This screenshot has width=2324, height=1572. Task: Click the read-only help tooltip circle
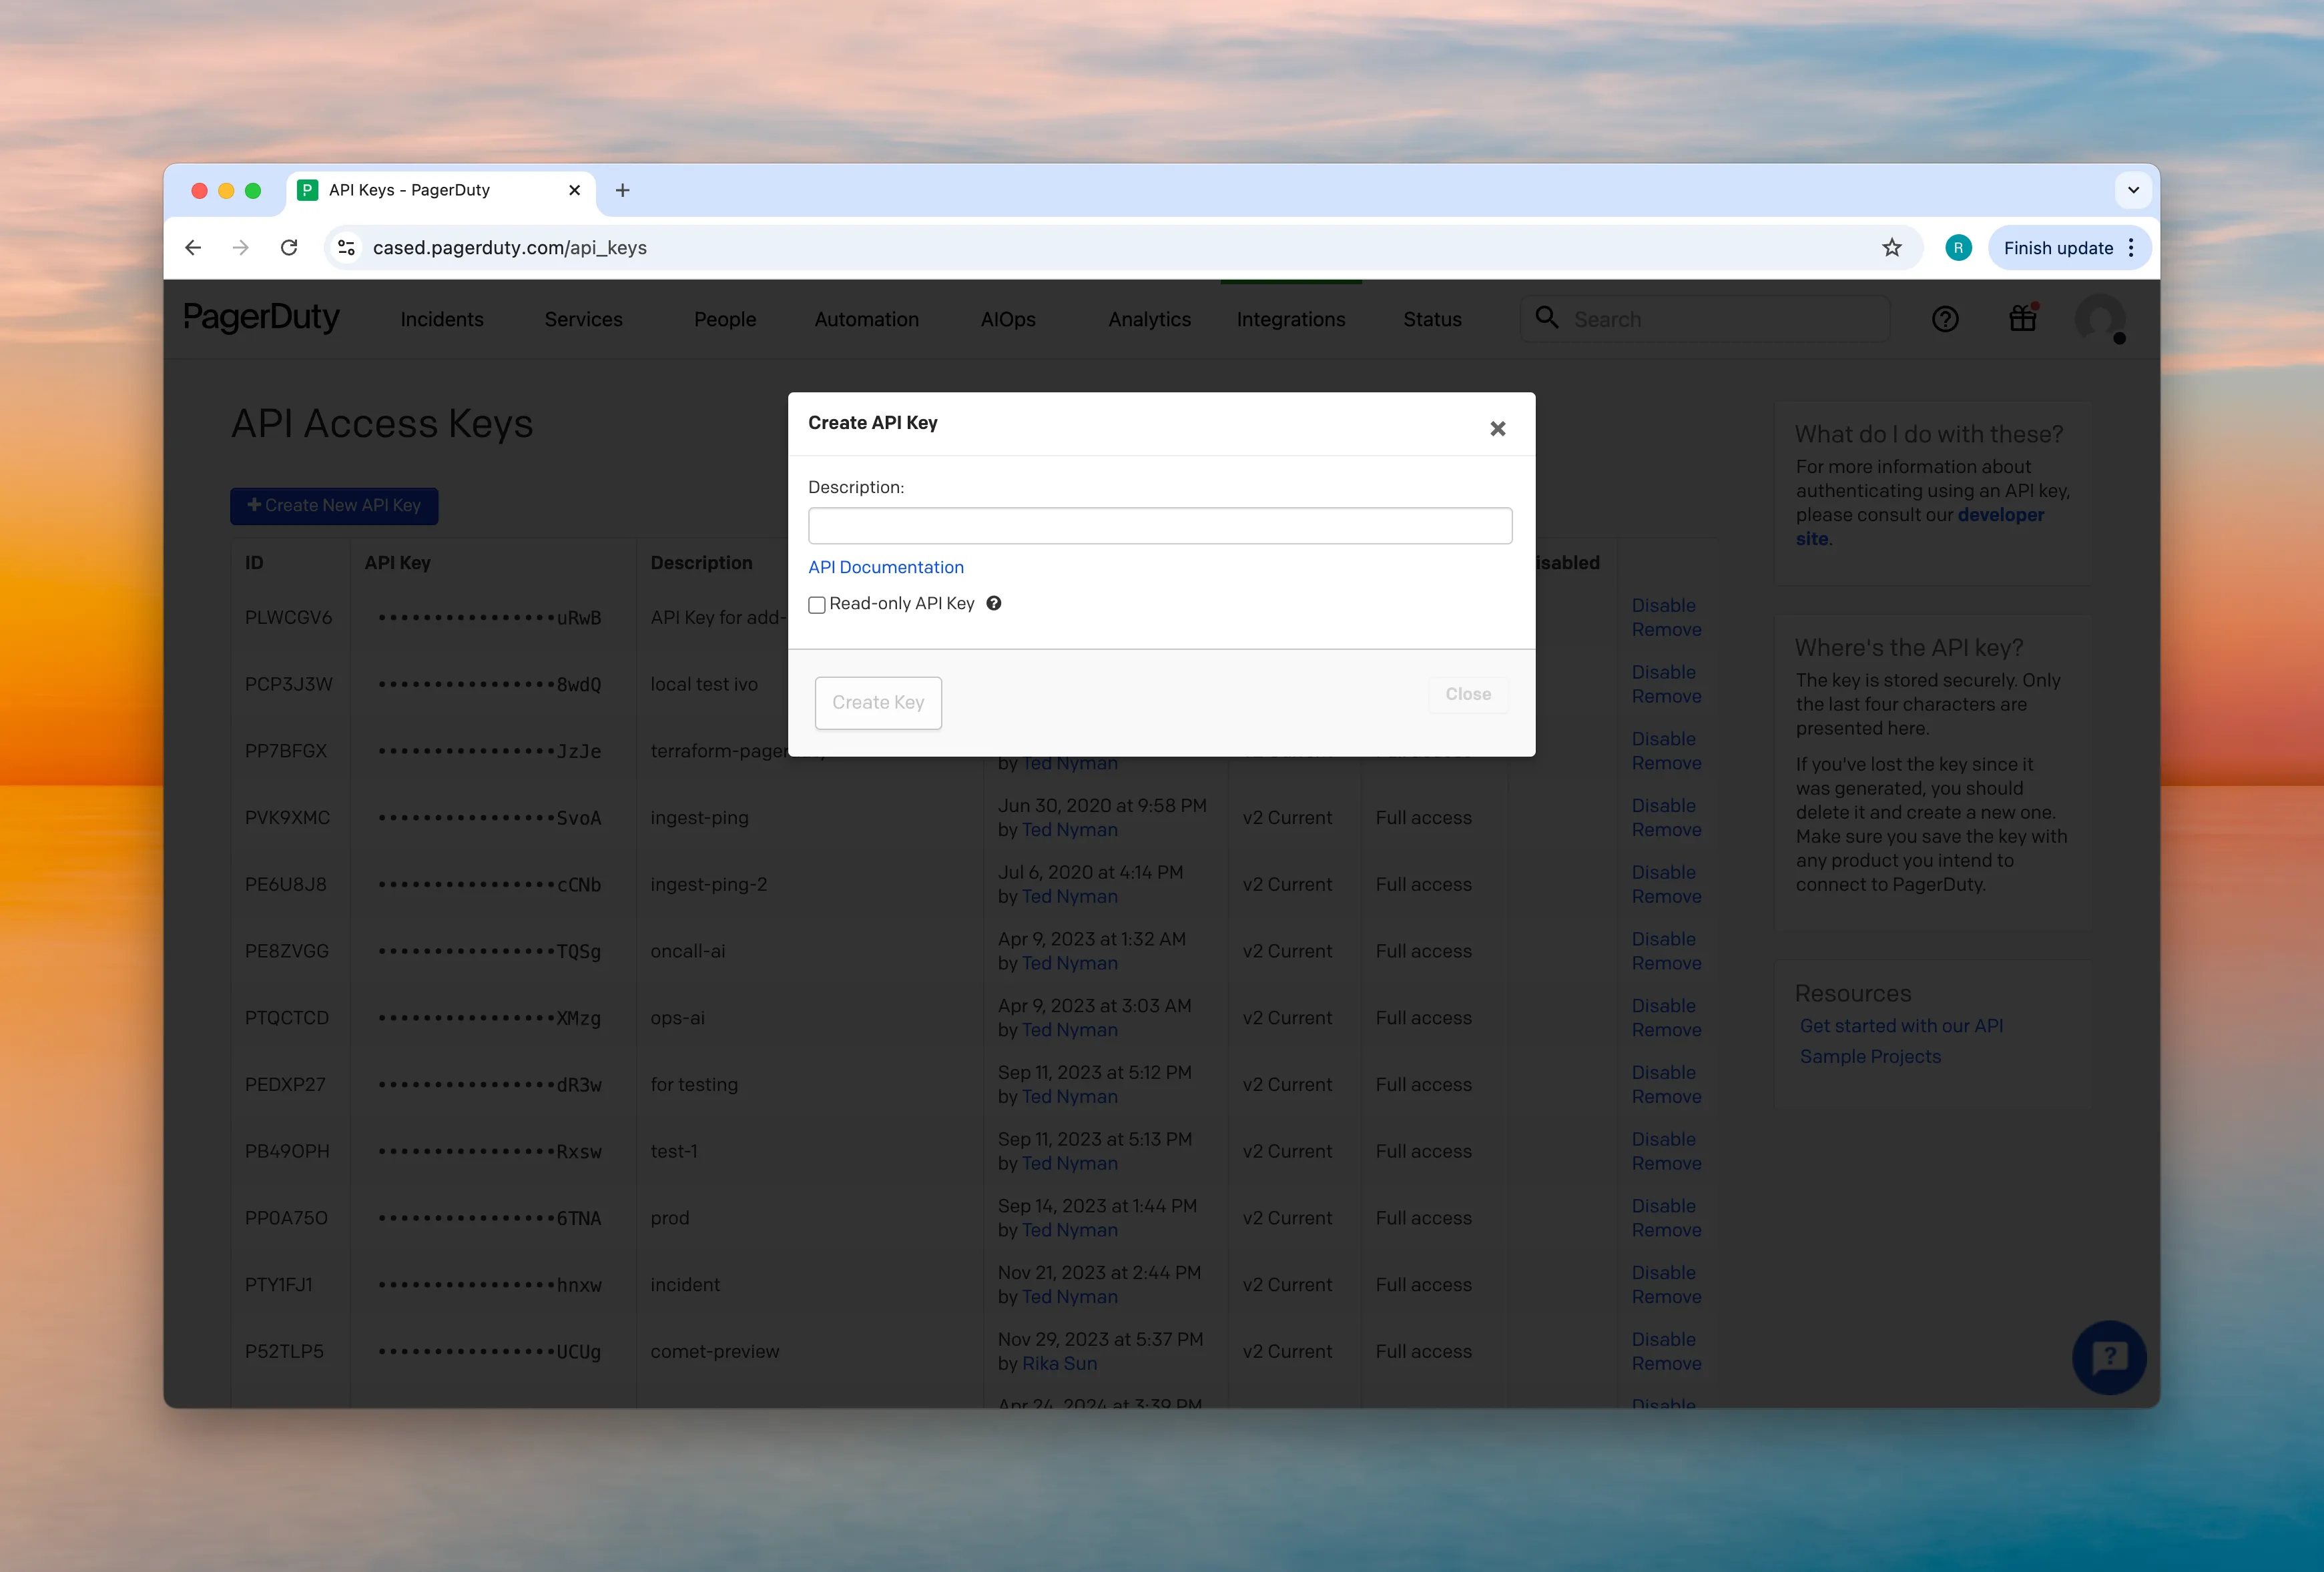coord(993,603)
